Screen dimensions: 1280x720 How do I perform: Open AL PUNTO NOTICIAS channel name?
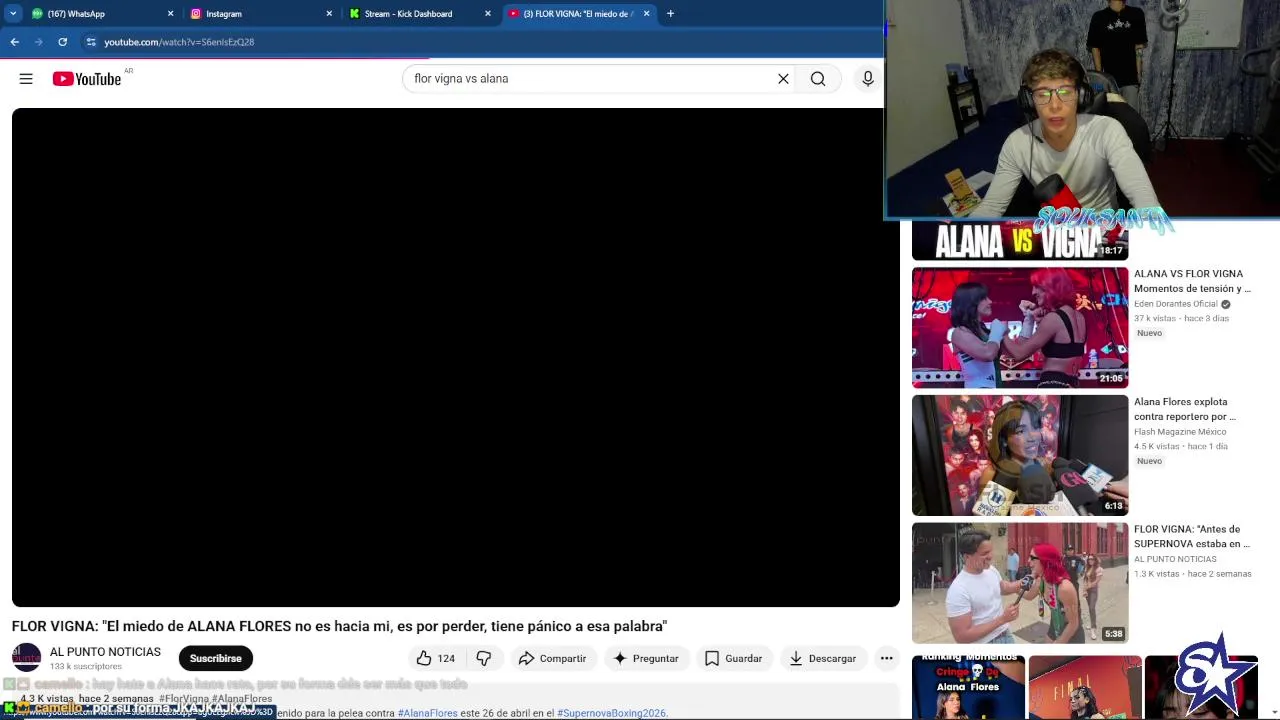click(x=105, y=652)
